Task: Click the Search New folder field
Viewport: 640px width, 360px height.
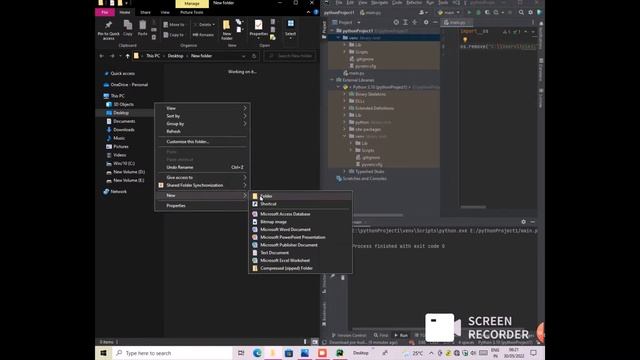Action: pyautogui.click(x=290, y=56)
